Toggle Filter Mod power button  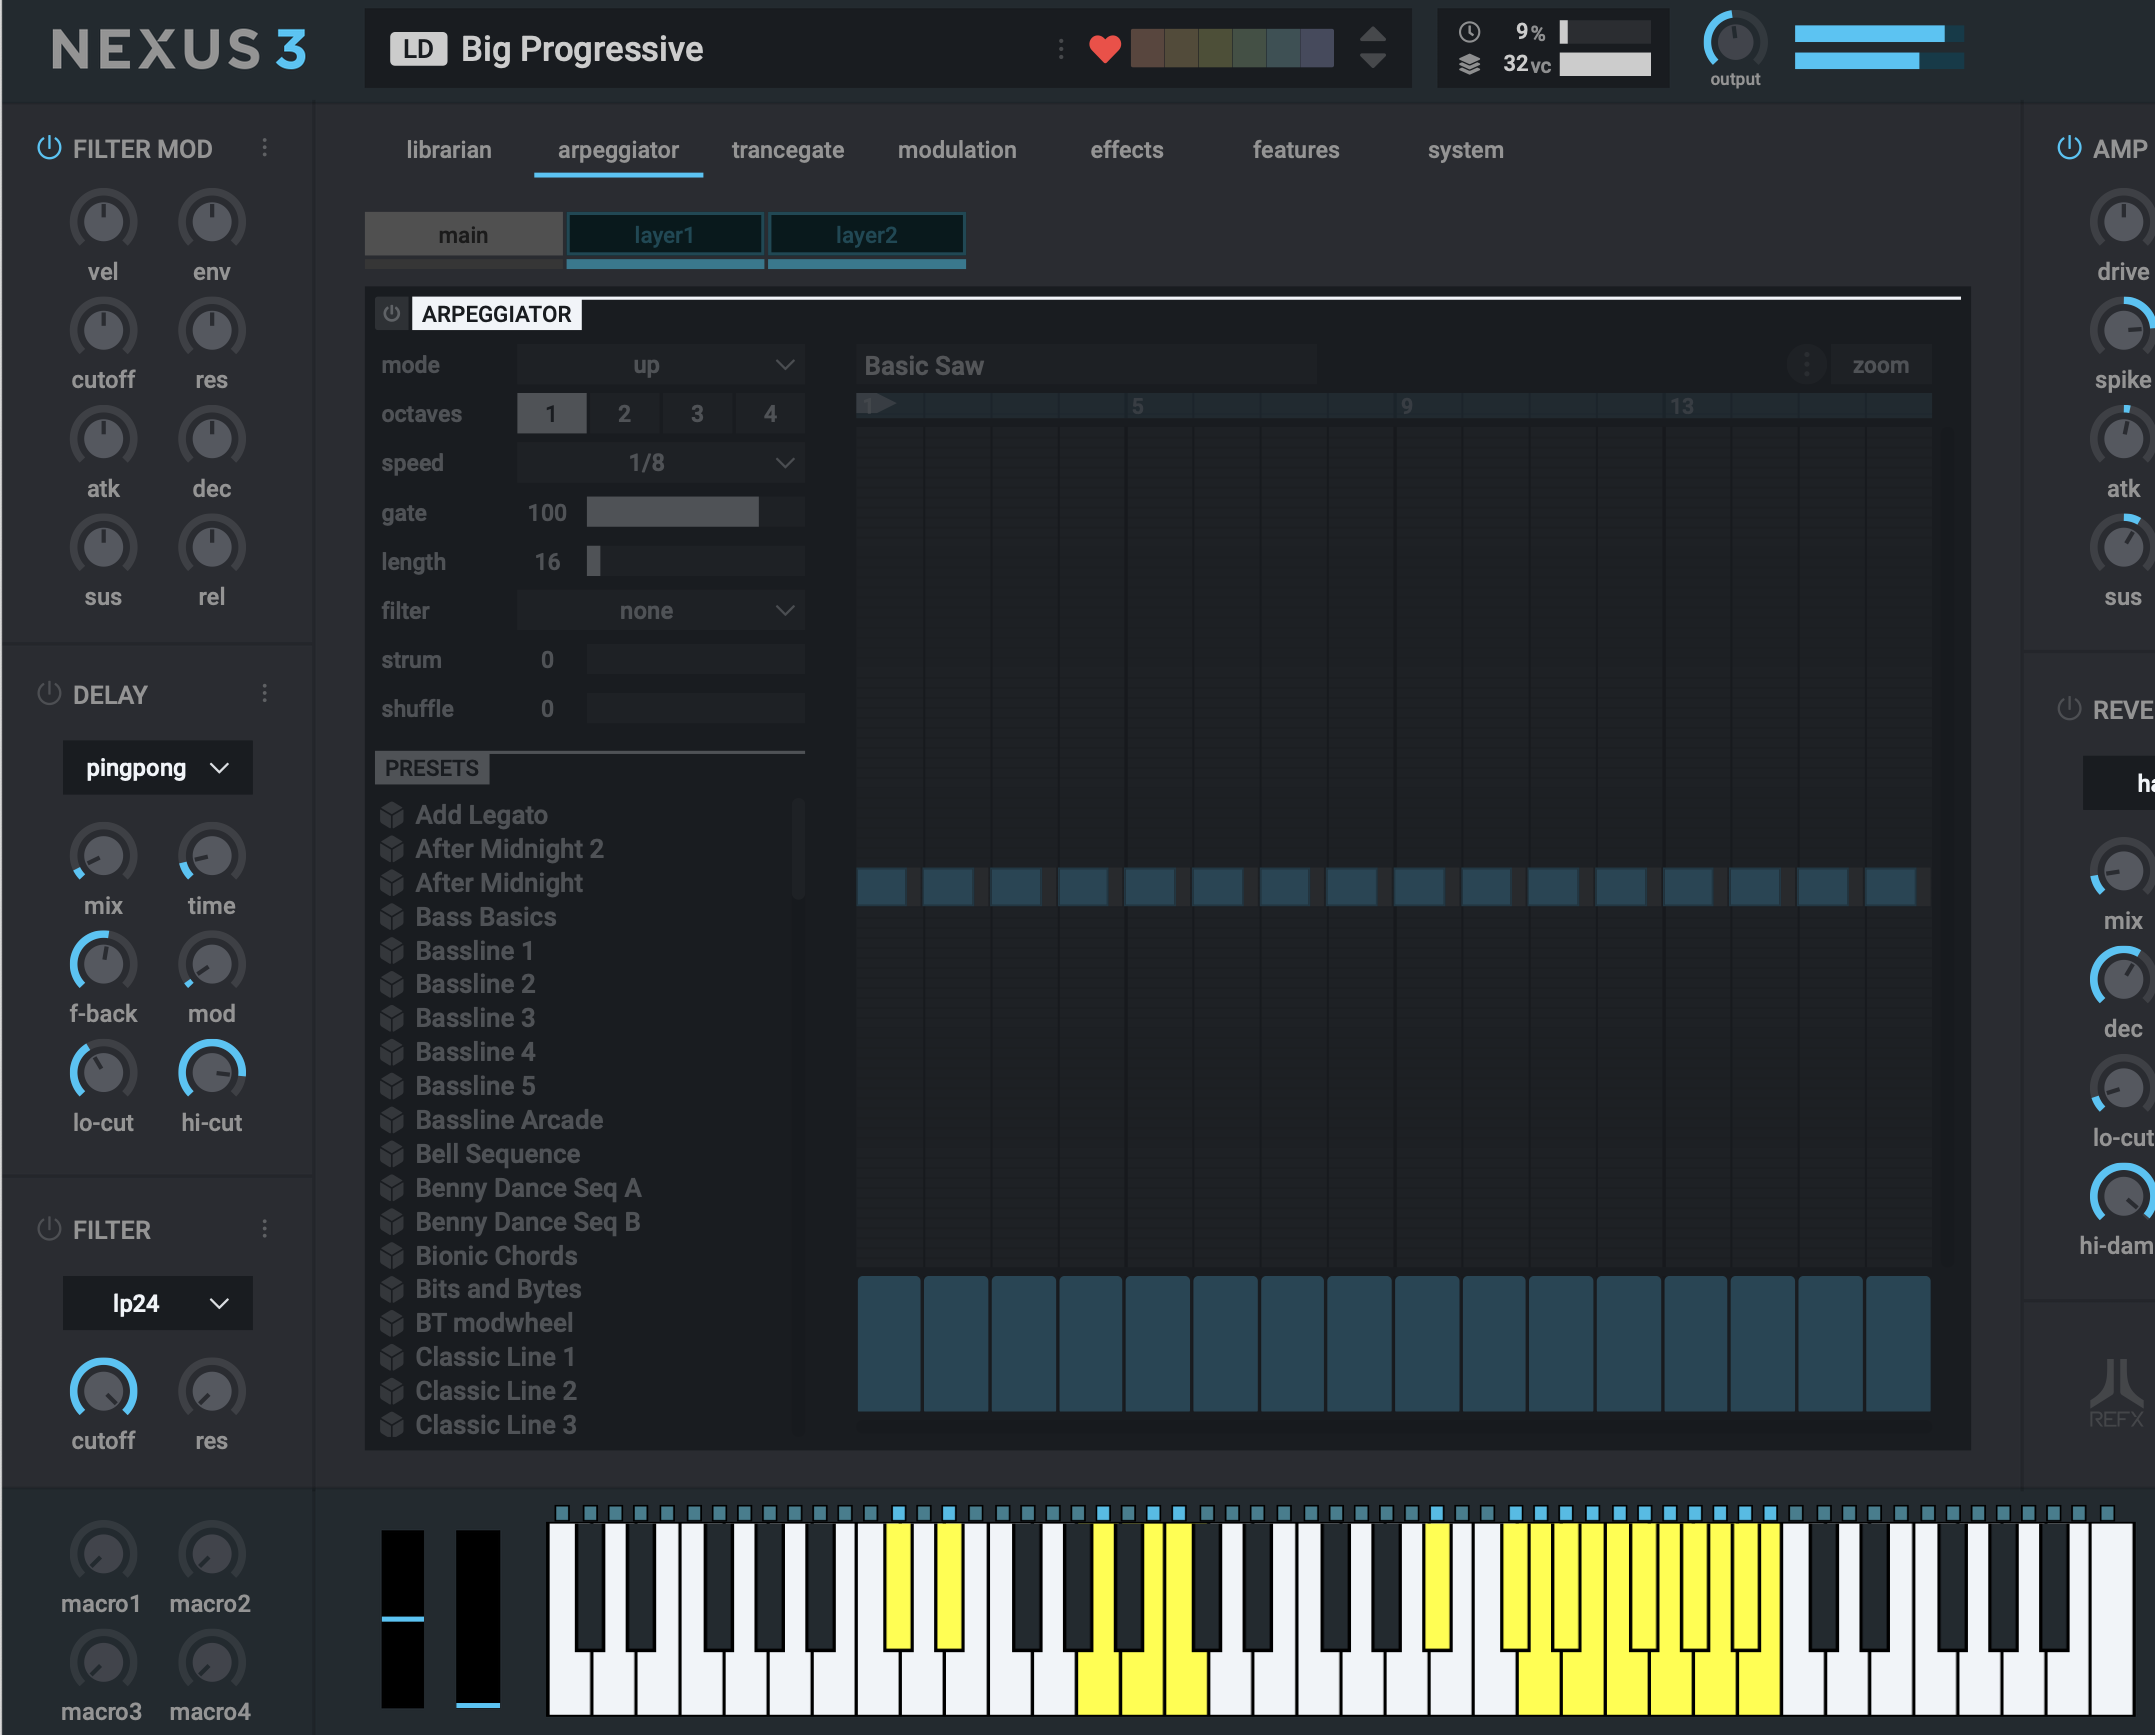[x=49, y=148]
